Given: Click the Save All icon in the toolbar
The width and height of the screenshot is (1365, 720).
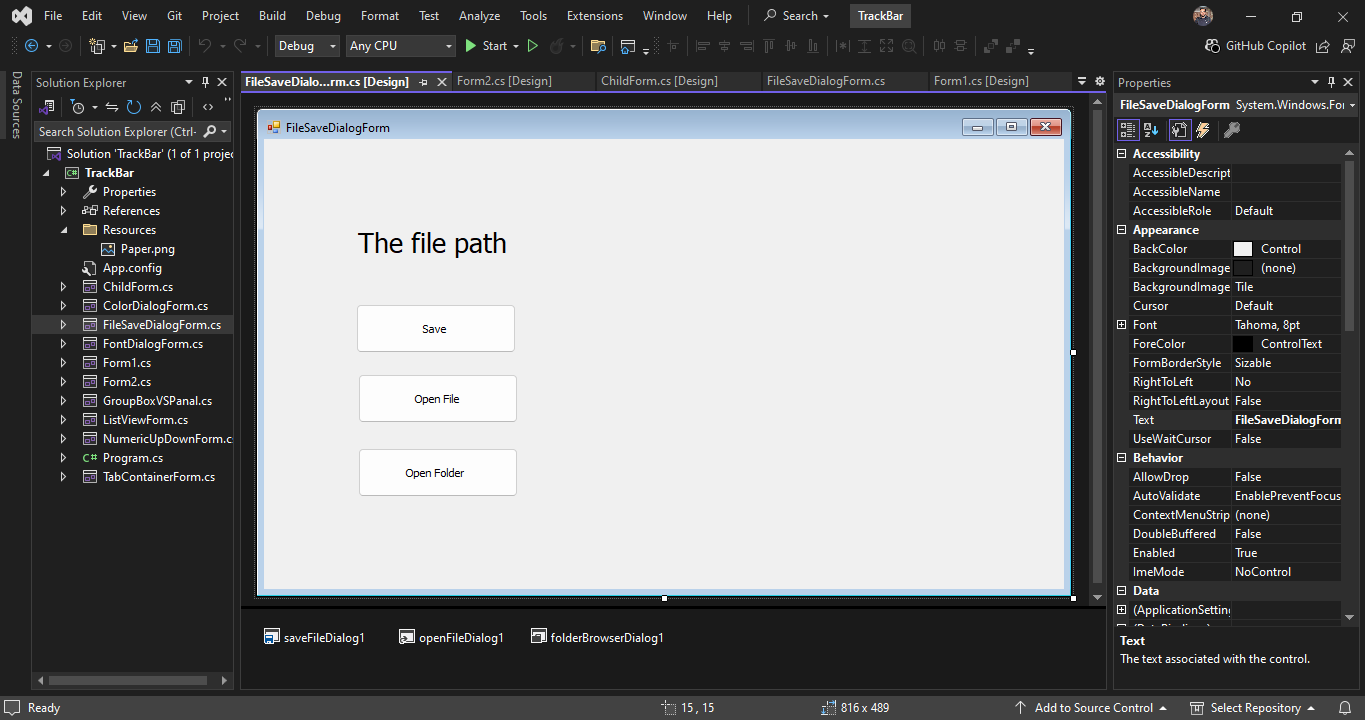Looking at the screenshot, I should (x=173, y=46).
